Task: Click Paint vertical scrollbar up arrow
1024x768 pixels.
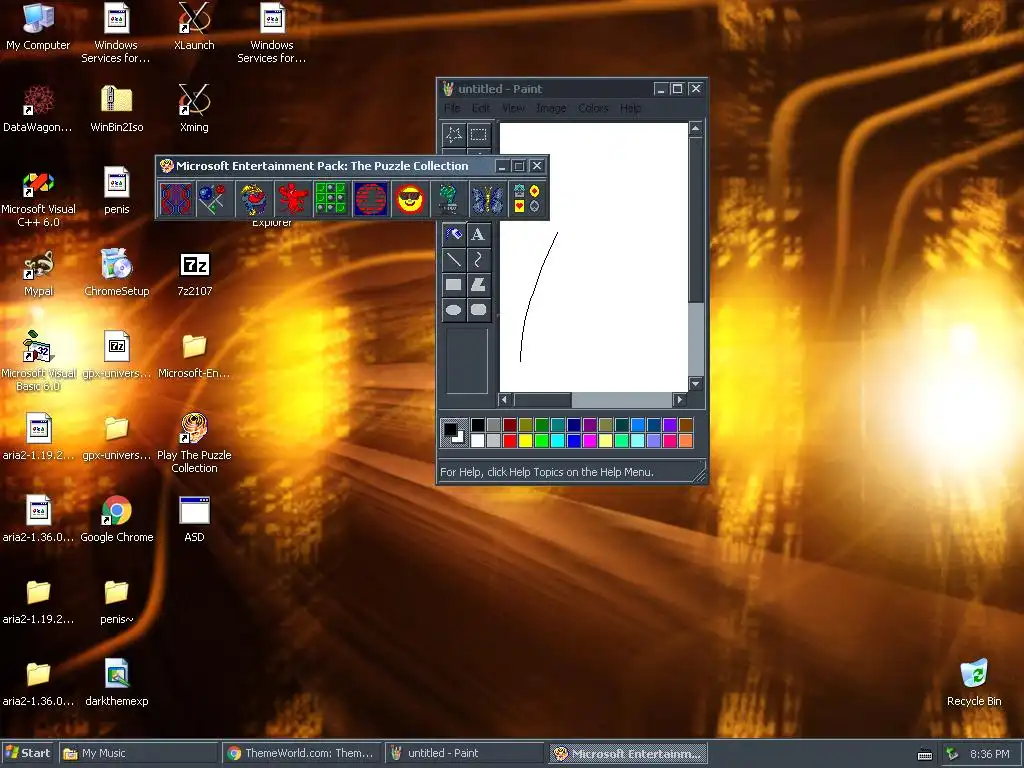Action: pos(696,129)
